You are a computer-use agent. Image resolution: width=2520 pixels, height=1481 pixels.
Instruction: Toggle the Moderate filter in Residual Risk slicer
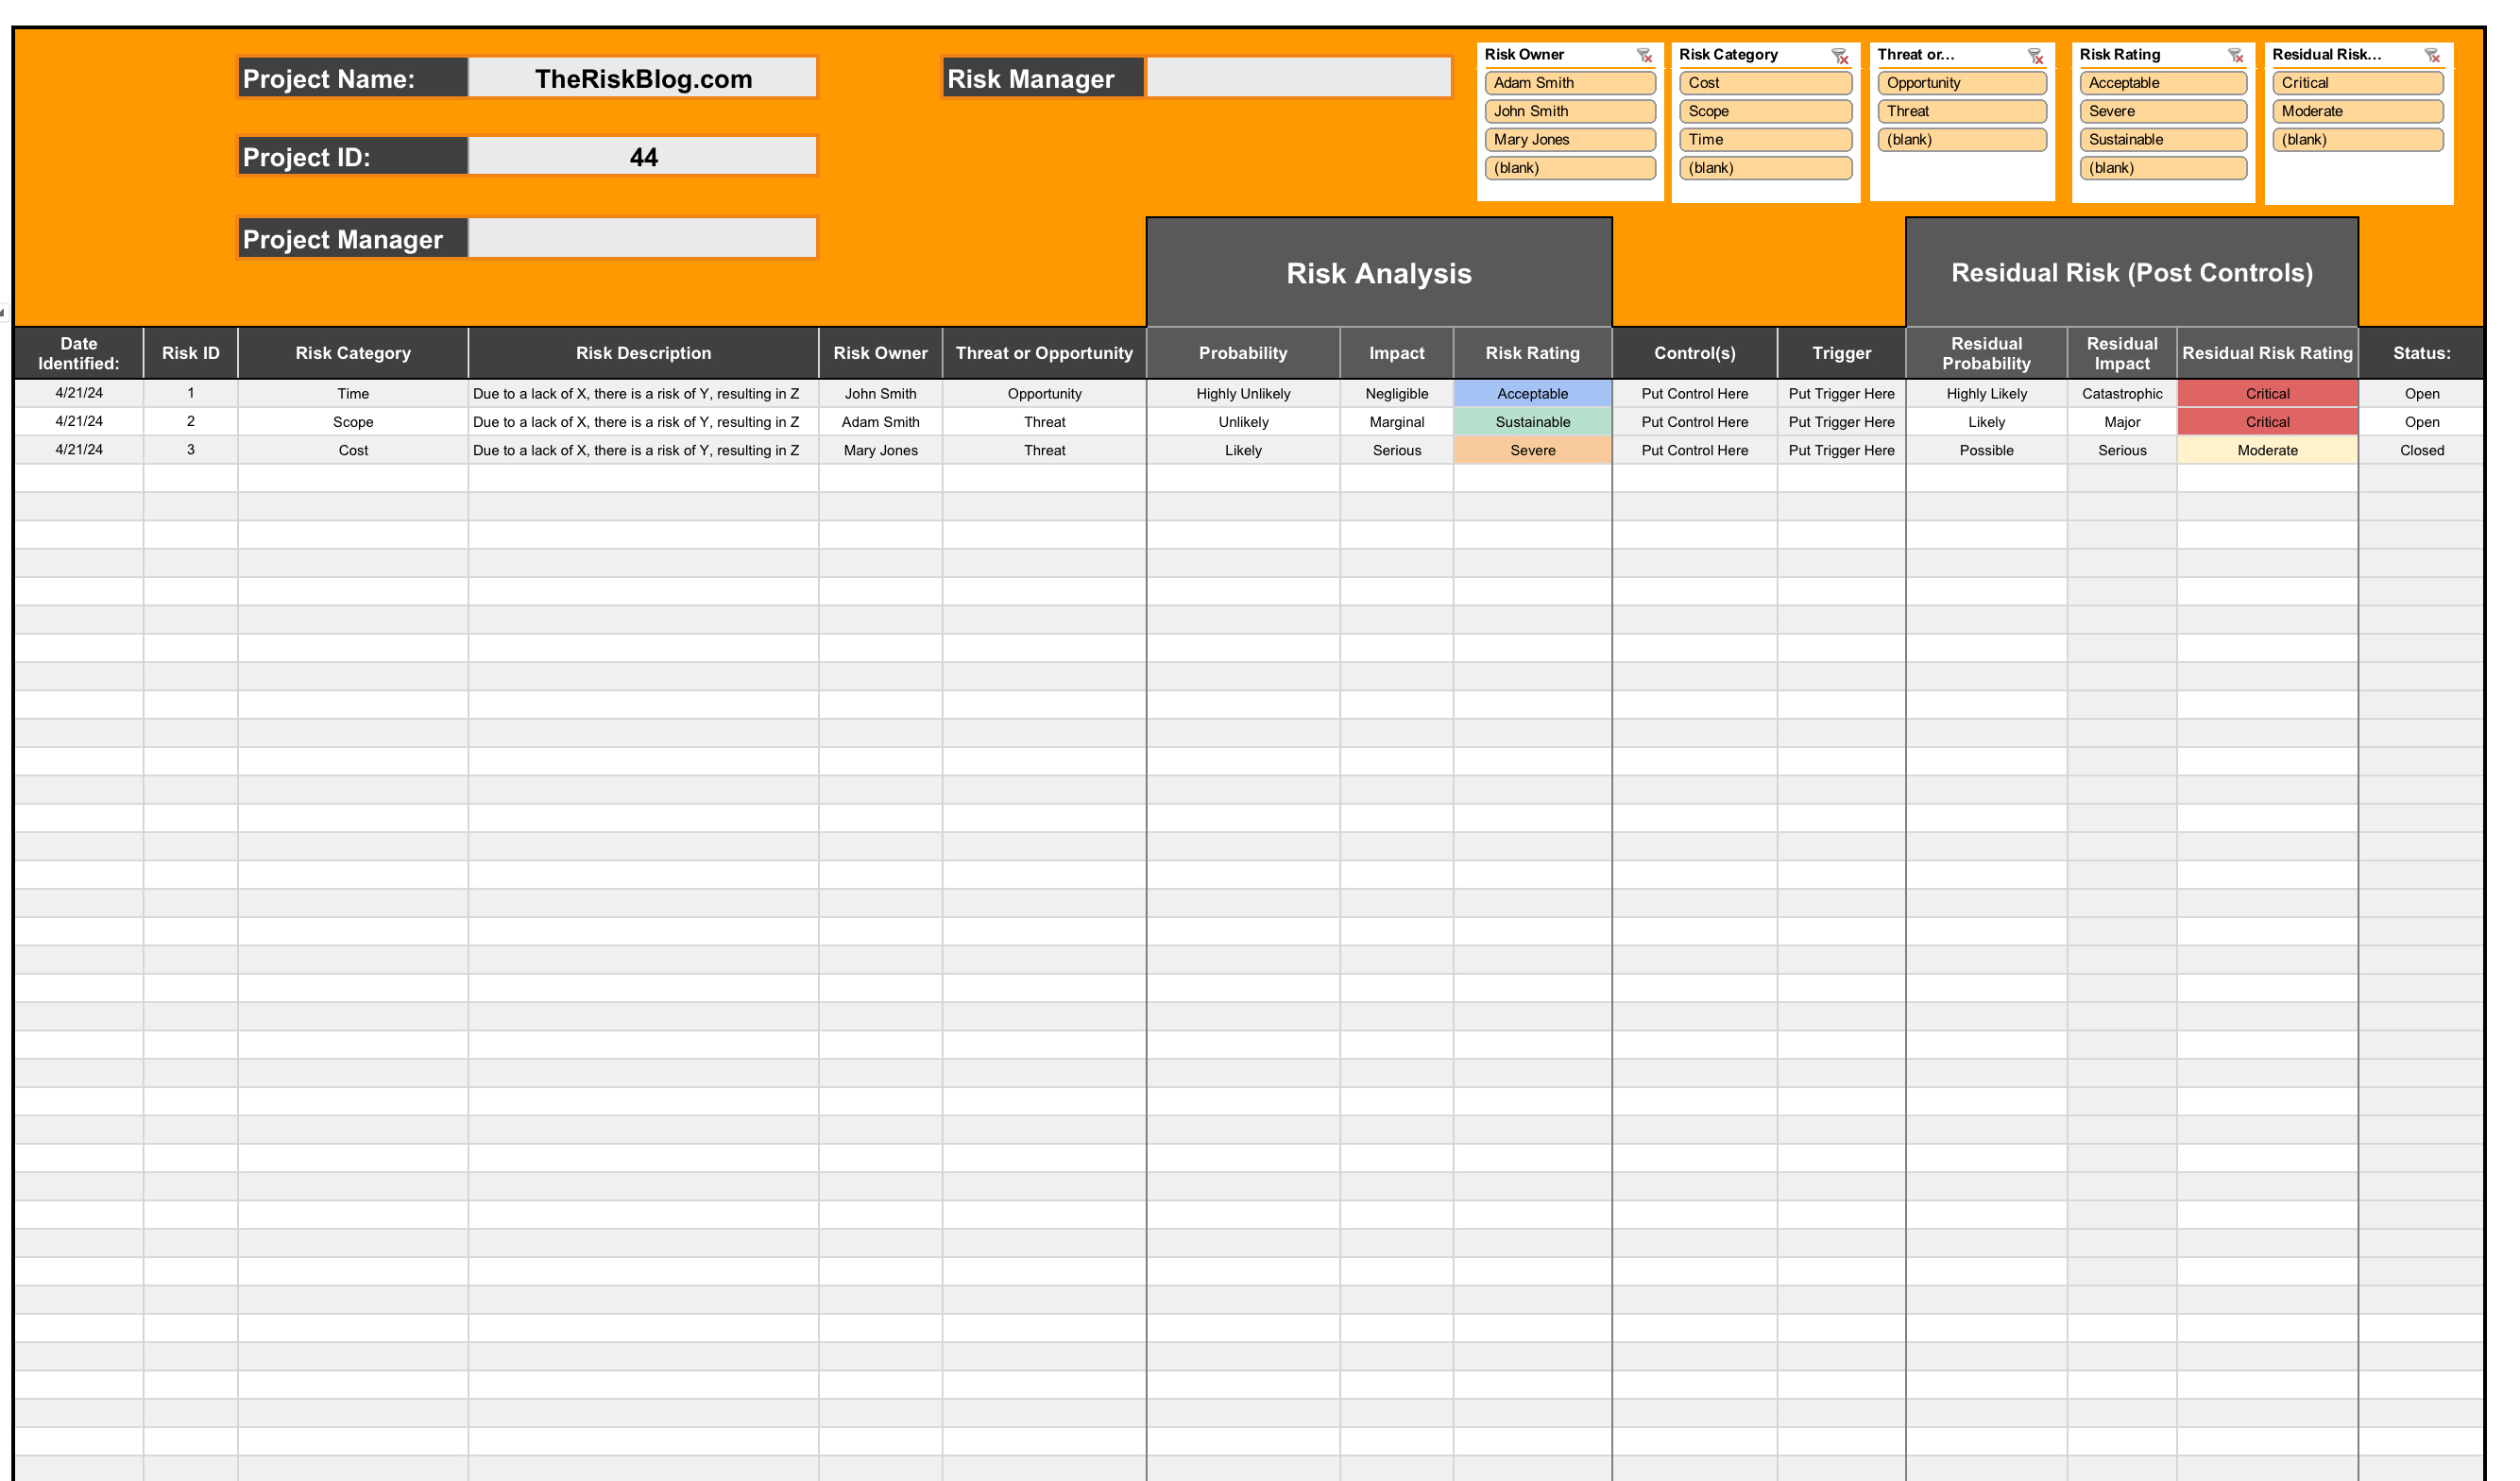pyautogui.click(x=2357, y=111)
